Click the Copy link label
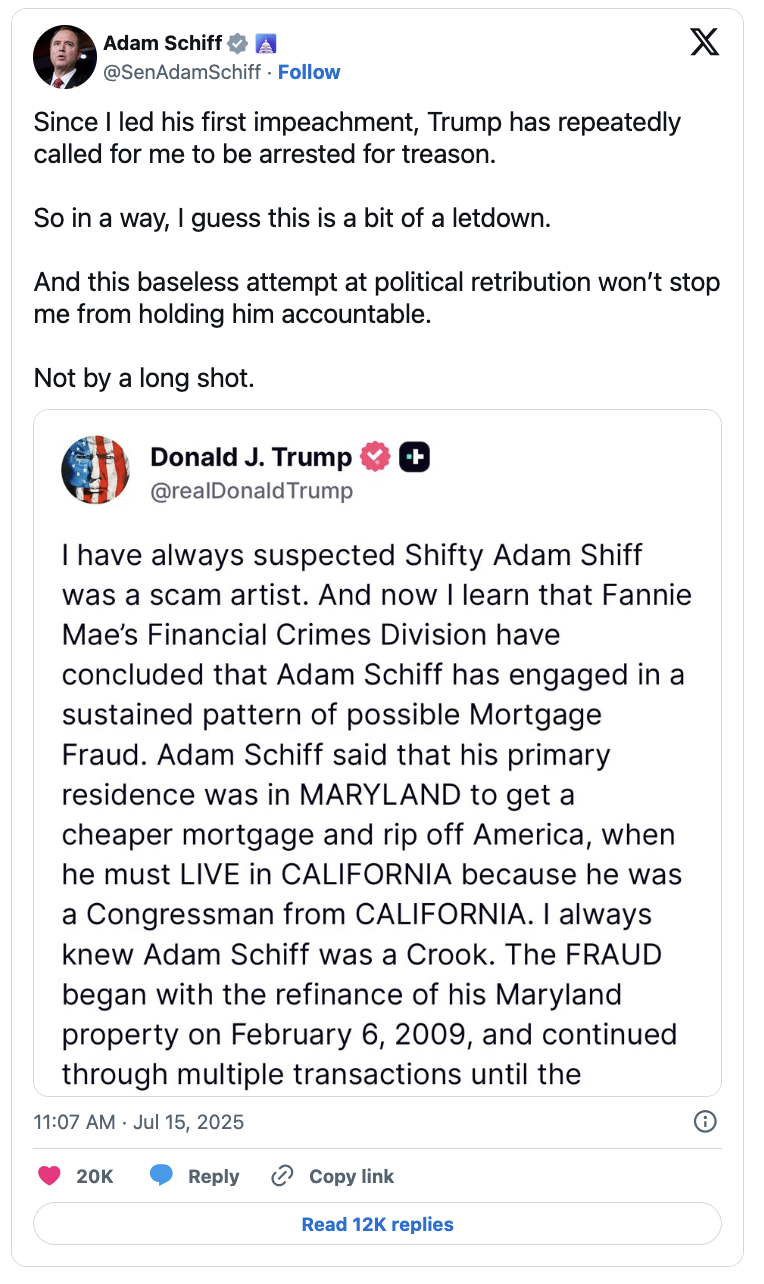The width and height of the screenshot is (764, 1284). tap(351, 1176)
